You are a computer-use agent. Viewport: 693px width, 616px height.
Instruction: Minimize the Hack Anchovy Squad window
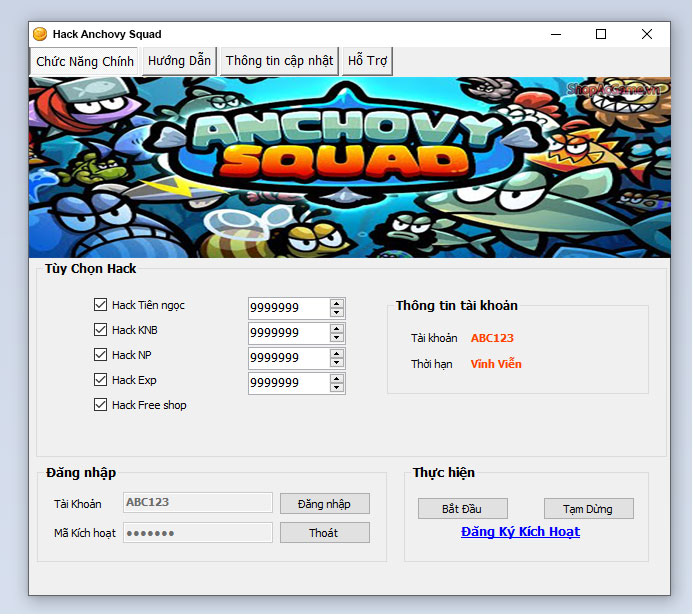click(556, 34)
